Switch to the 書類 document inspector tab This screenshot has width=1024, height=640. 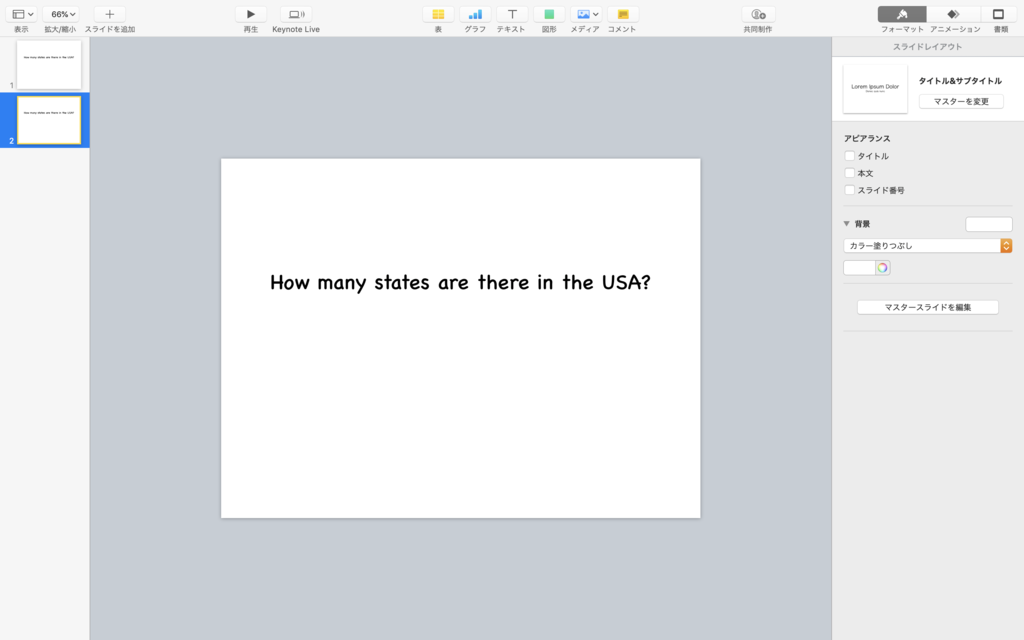pos(999,14)
